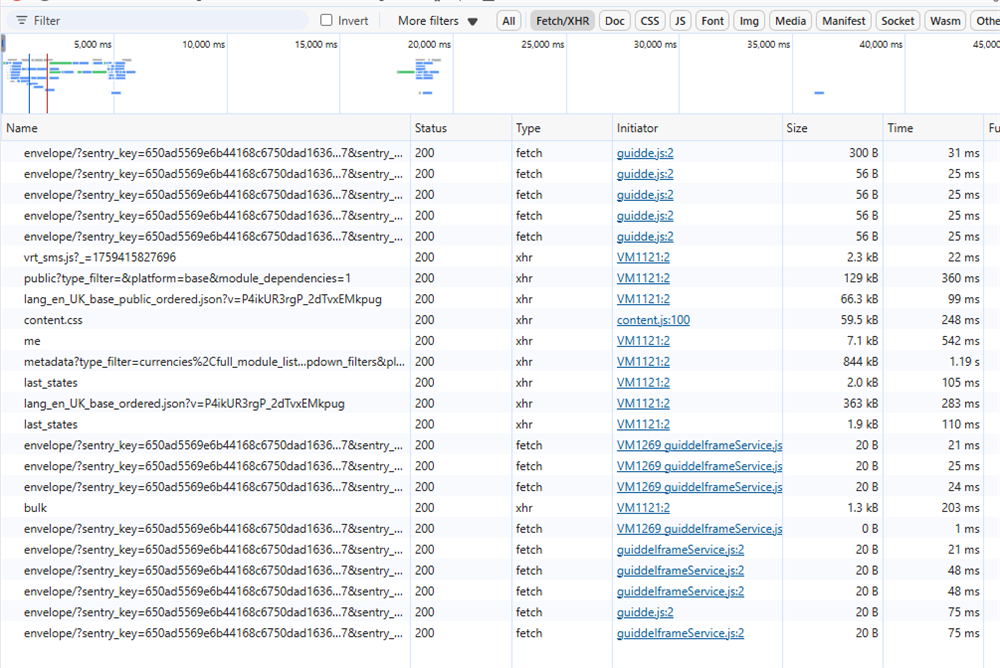Sort requests by Name column header

point(21,128)
